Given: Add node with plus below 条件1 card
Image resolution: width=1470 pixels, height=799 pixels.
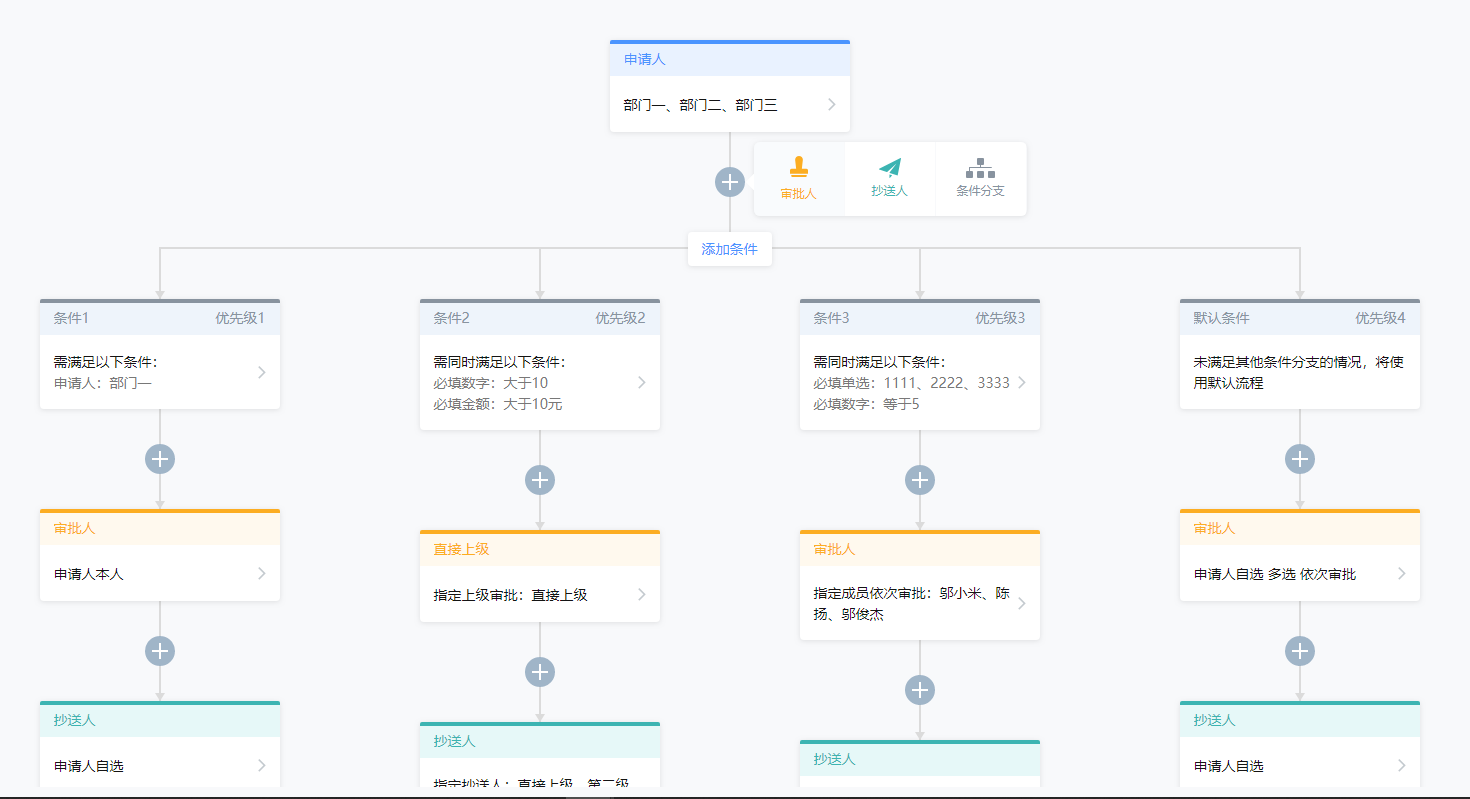Looking at the screenshot, I should 160,459.
